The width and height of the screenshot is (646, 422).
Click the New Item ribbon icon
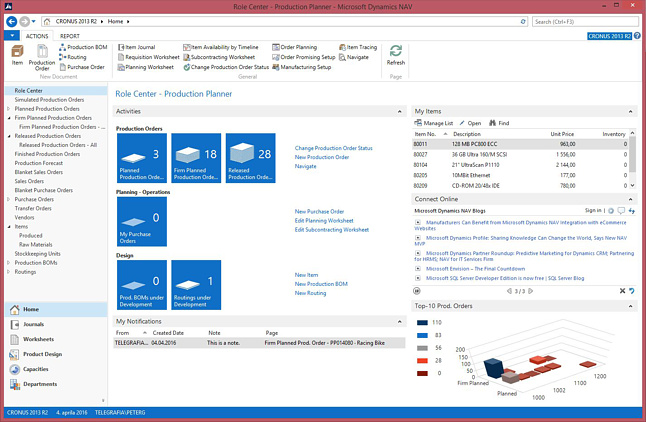[x=17, y=55]
